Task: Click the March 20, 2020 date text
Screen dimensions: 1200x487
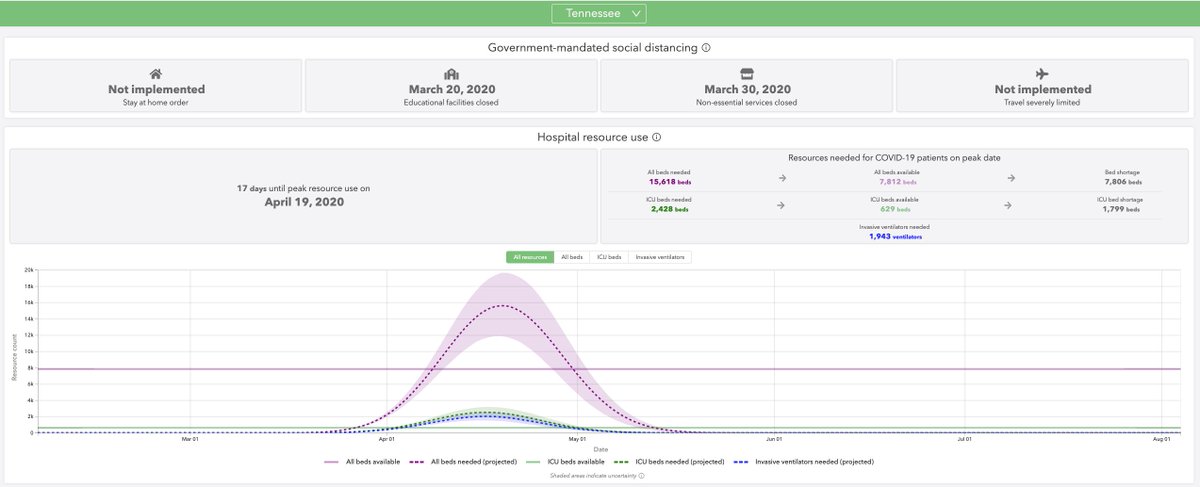Action: pos(452,89)
